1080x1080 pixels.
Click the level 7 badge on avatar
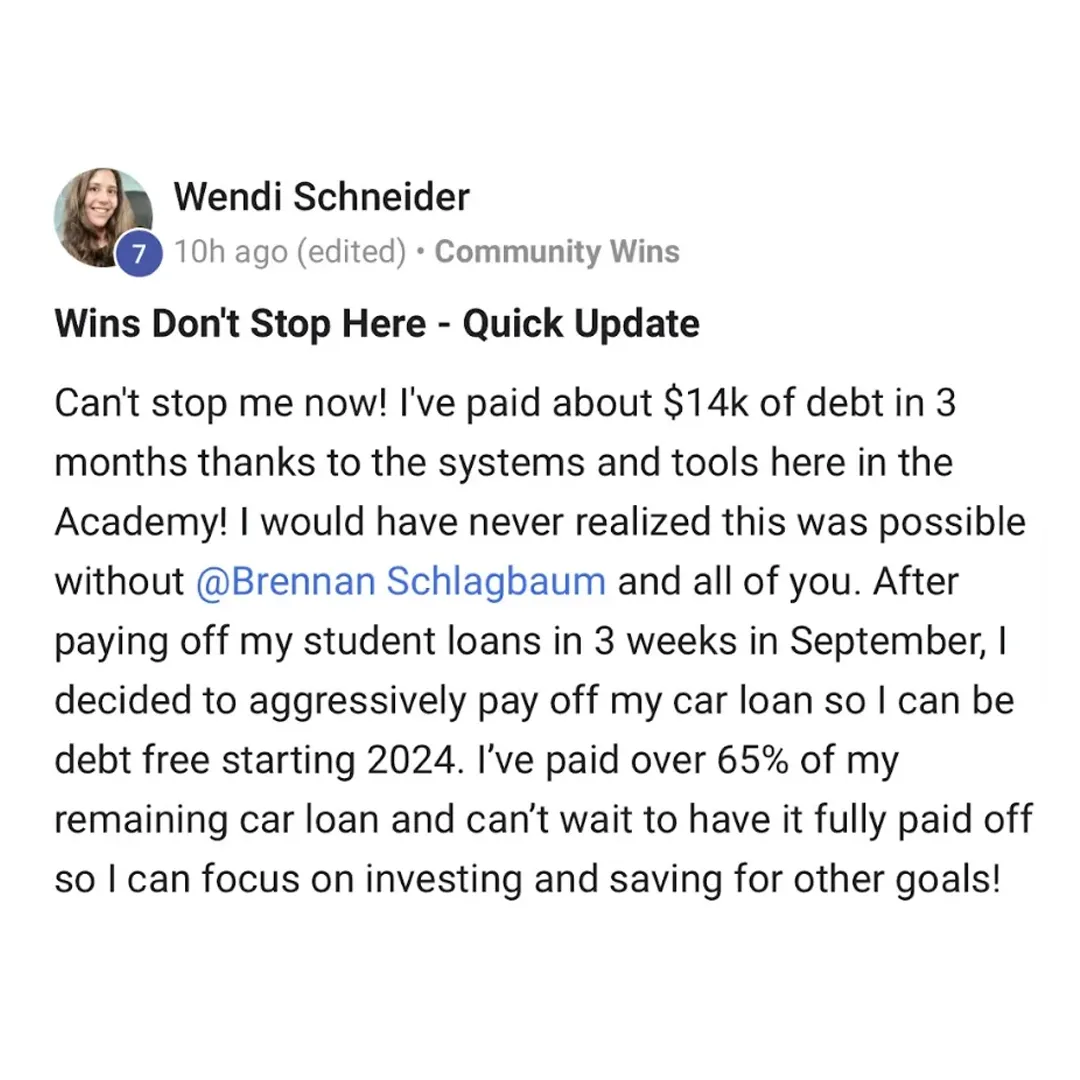[139, 253]
